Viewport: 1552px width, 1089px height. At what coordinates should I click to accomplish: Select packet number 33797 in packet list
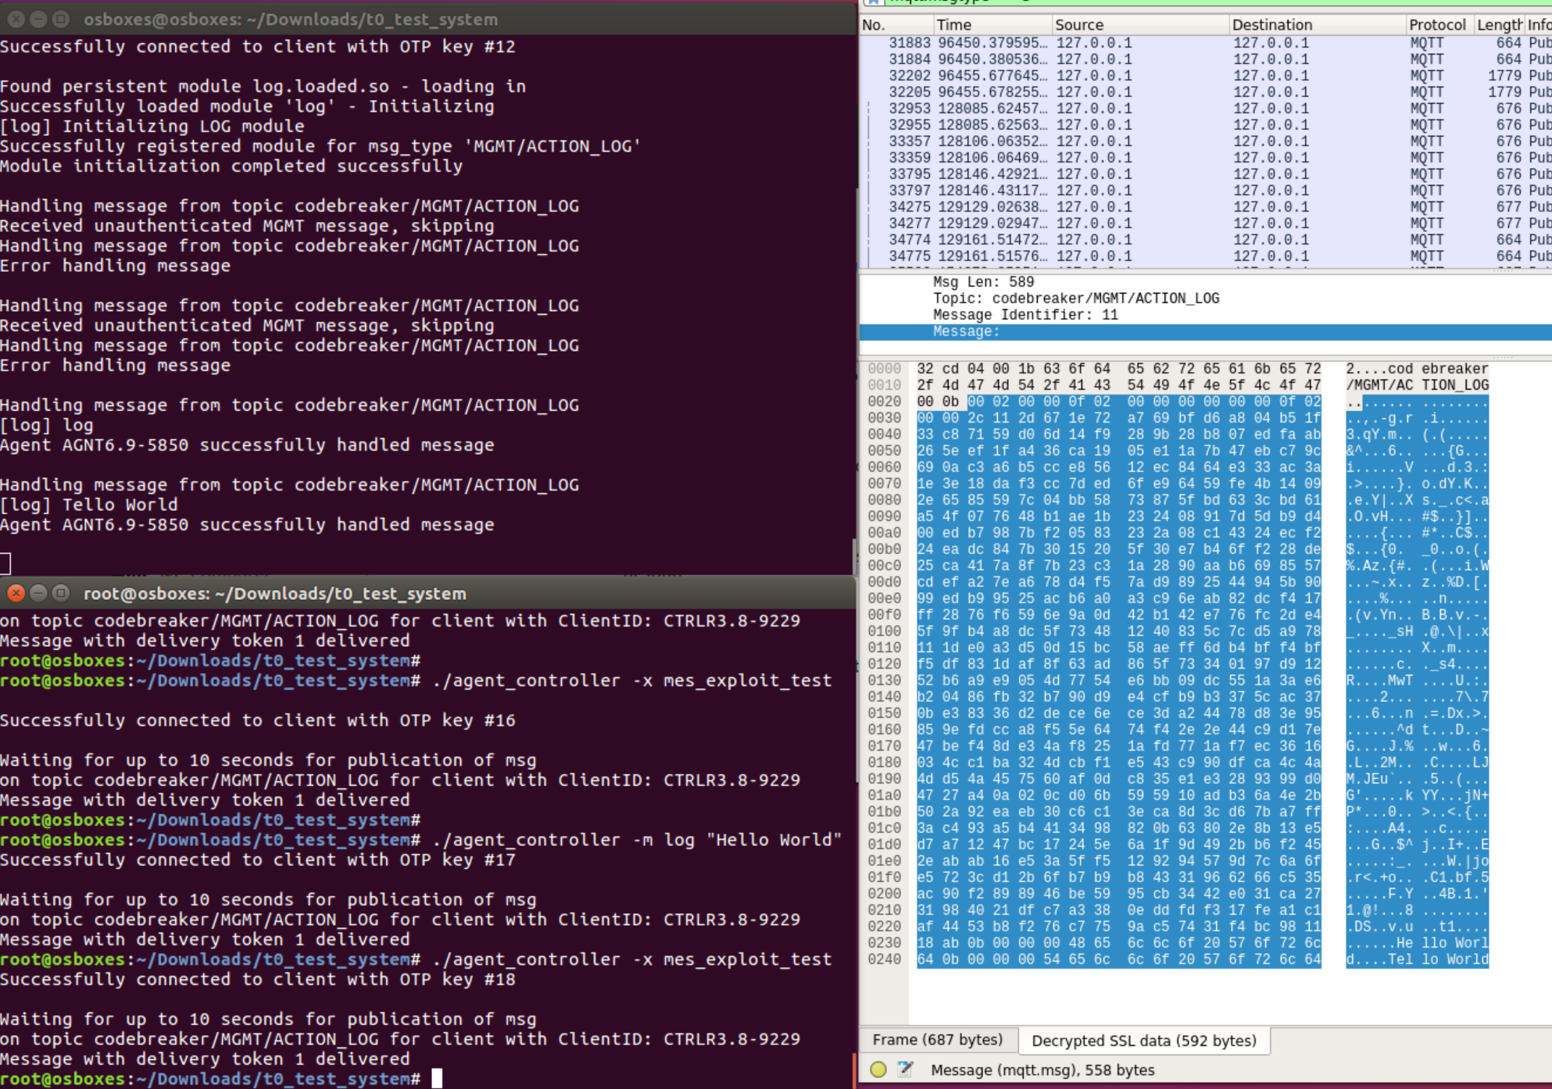pos(1206,190)
